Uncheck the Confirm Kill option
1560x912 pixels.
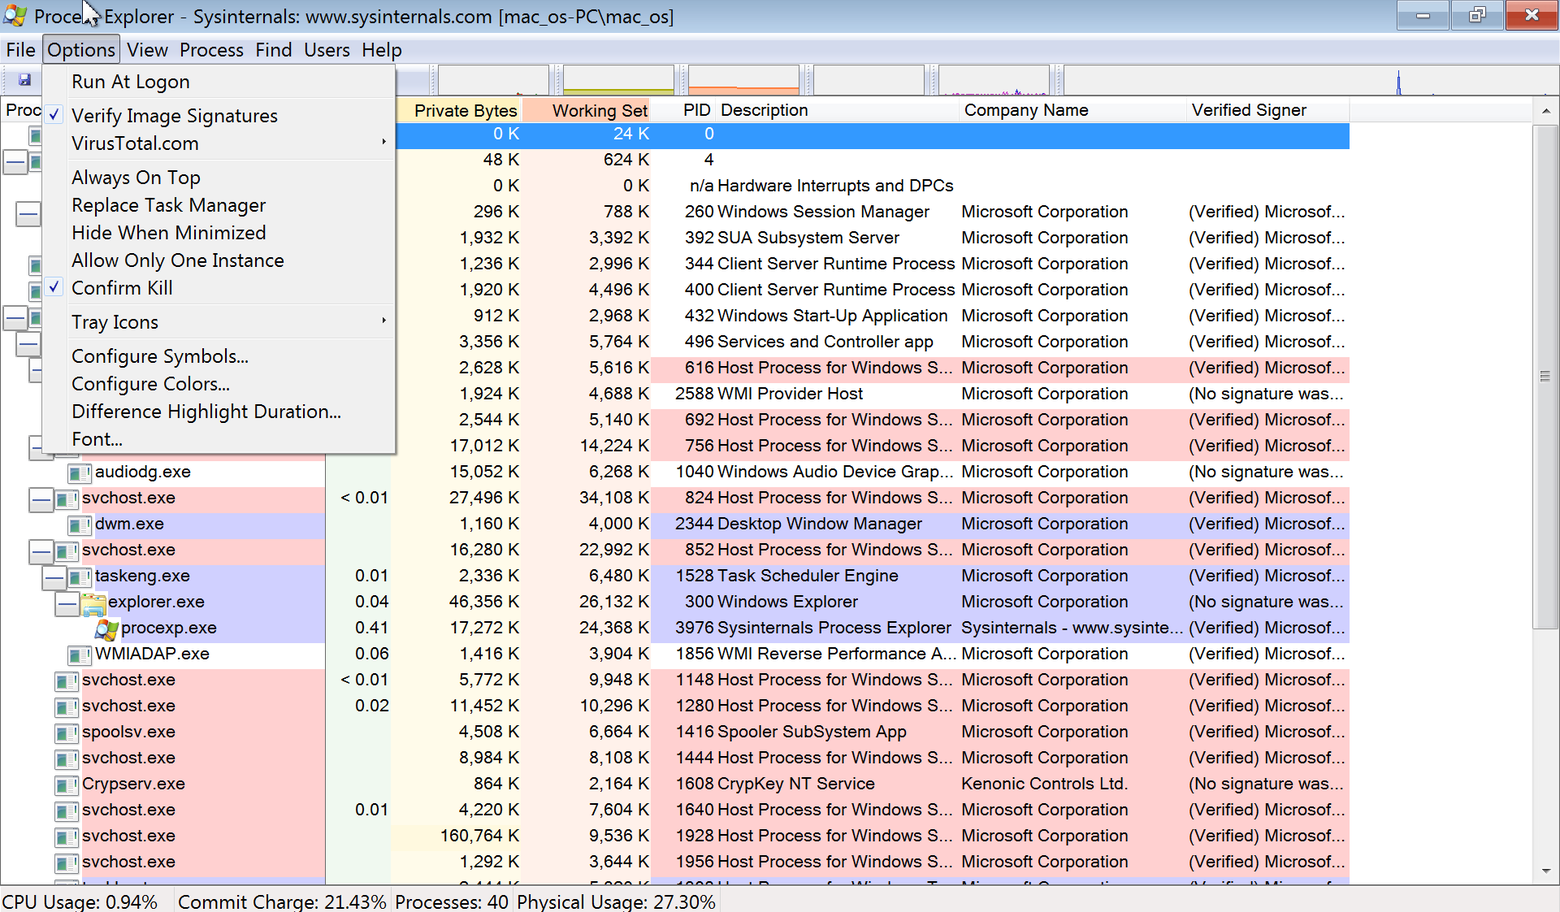219,288
